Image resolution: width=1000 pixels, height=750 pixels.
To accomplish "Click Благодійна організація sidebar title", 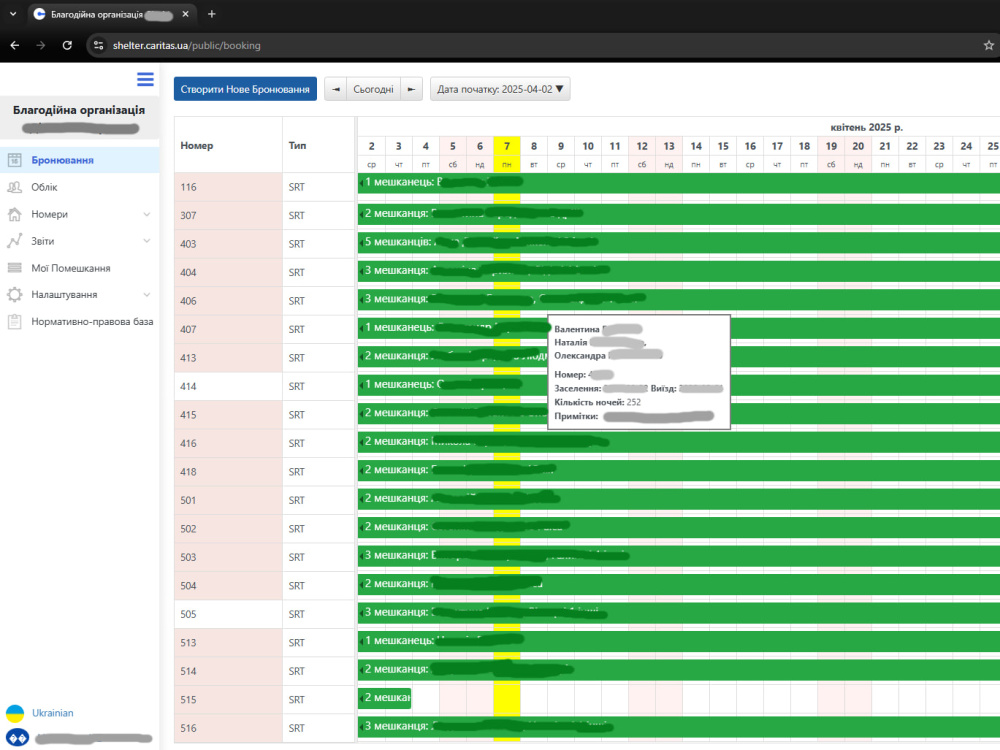I will coord(79,110).
